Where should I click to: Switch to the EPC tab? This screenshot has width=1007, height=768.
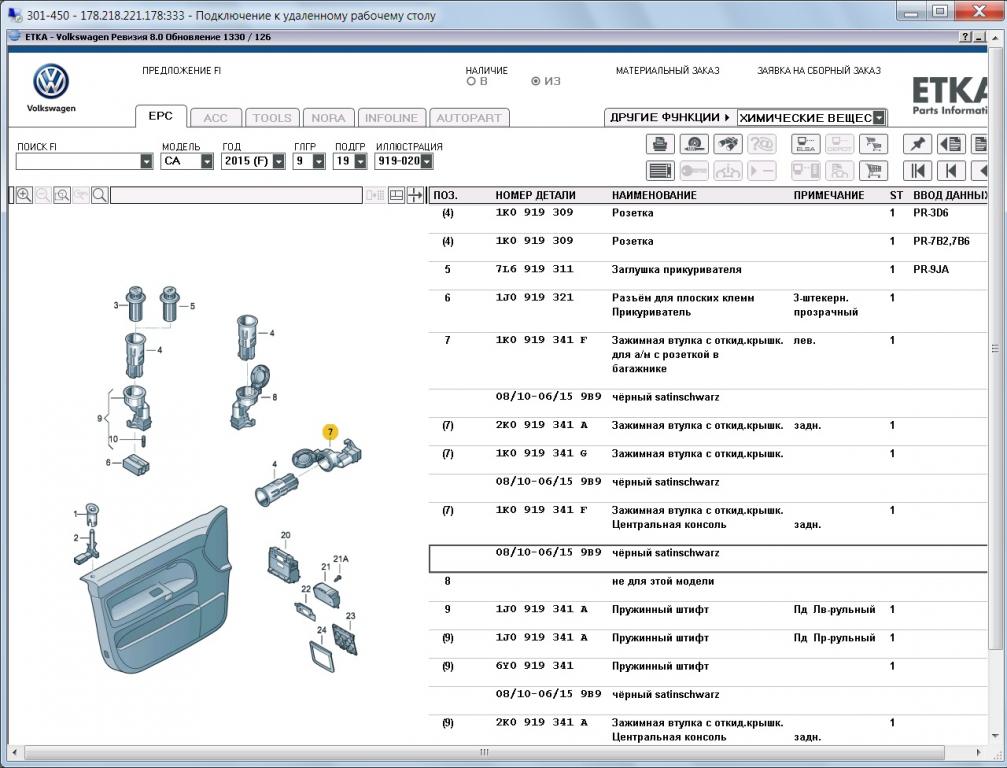tap(161, 116)
